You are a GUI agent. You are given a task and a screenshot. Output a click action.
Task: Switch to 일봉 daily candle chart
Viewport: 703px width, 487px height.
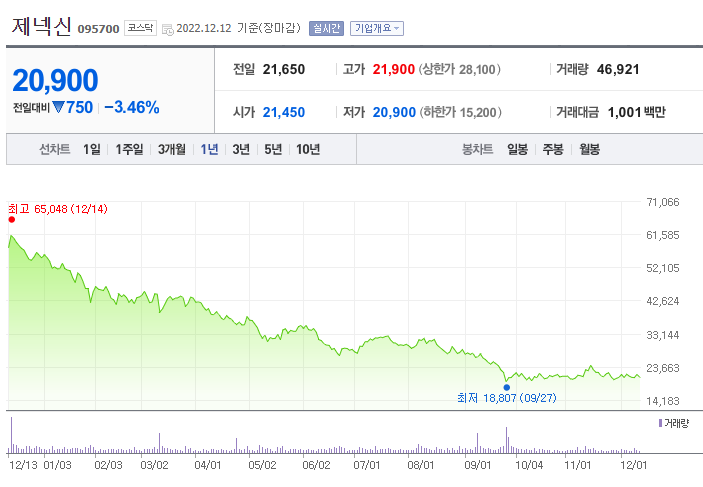tap(517, 149)
